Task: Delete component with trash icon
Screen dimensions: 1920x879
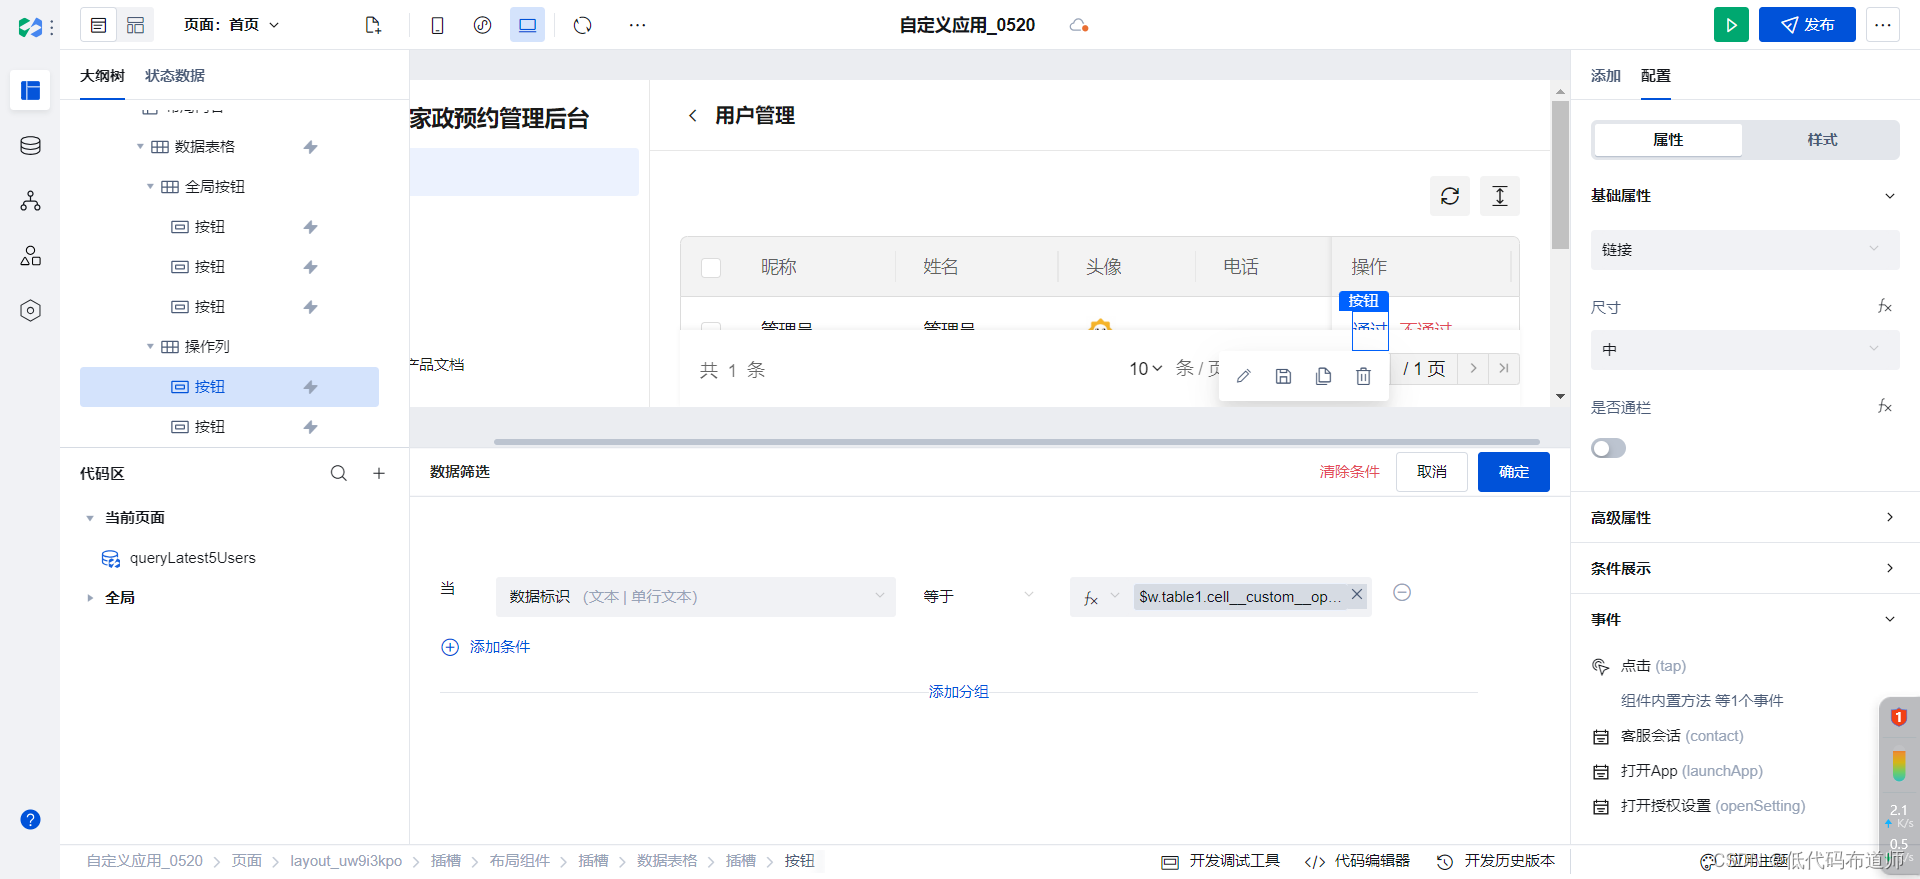Action: point(1363,376)
